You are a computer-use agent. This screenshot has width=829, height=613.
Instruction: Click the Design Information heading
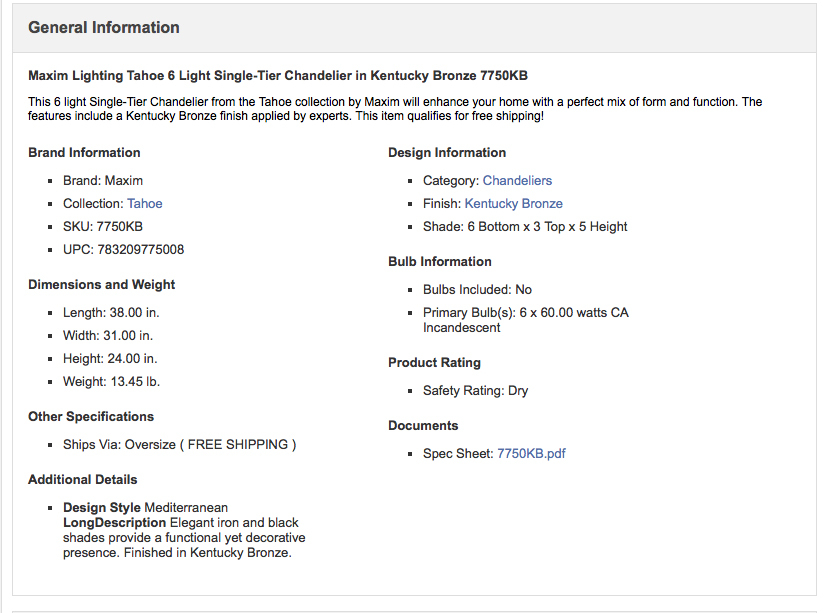click(x=447, y=153)
